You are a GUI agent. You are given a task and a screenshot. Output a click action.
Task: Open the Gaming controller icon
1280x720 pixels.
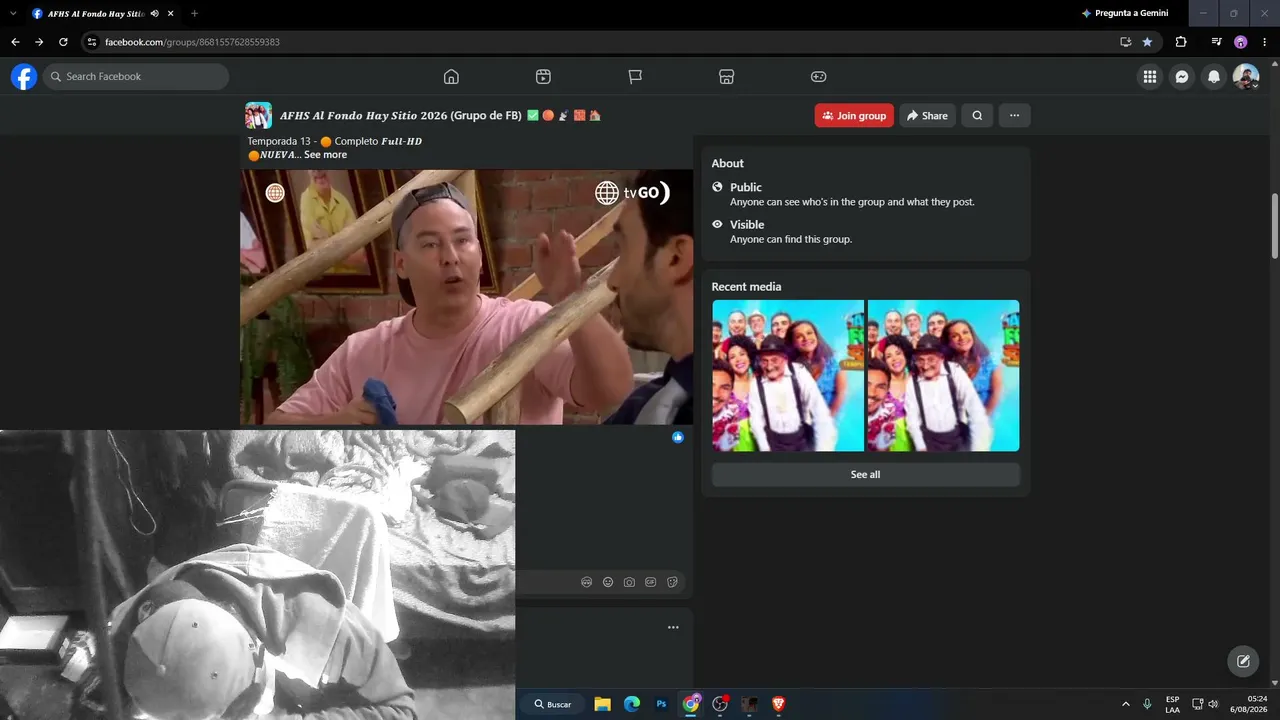pos(818,77)
